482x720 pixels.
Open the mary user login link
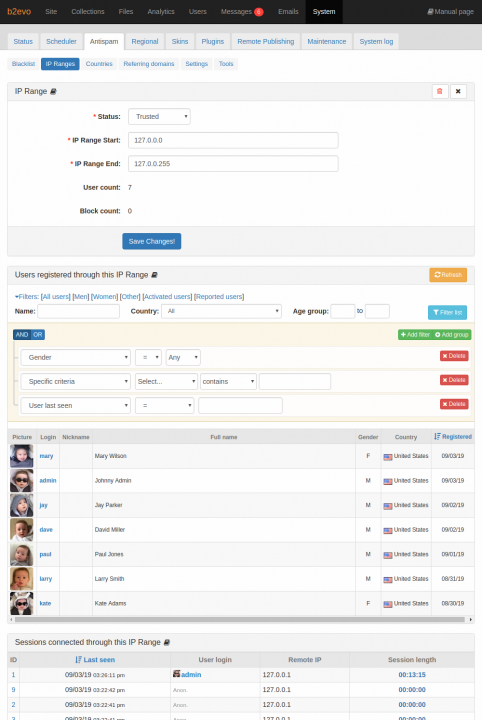(46, 456)
